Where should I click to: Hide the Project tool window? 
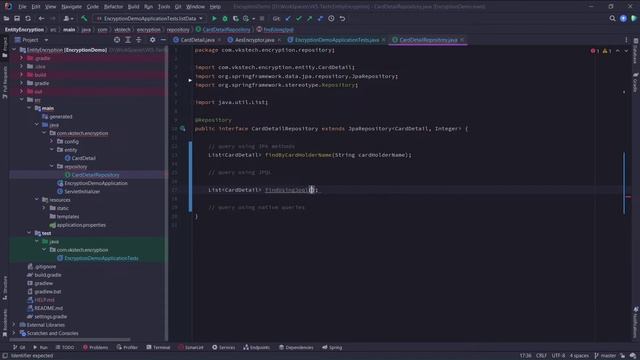pyautogui.click(x=163, y=40)
